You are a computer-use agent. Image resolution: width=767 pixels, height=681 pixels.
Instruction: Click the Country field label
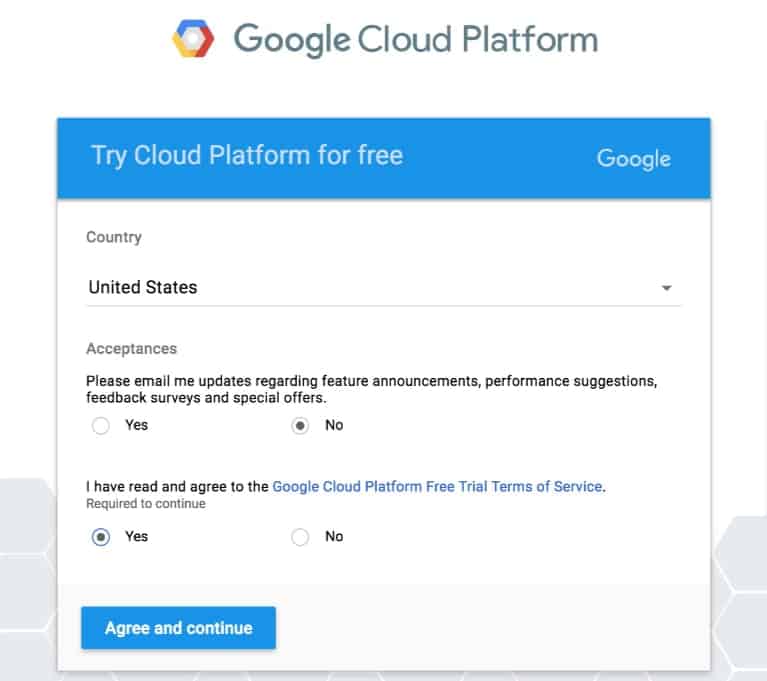[114, 237]
